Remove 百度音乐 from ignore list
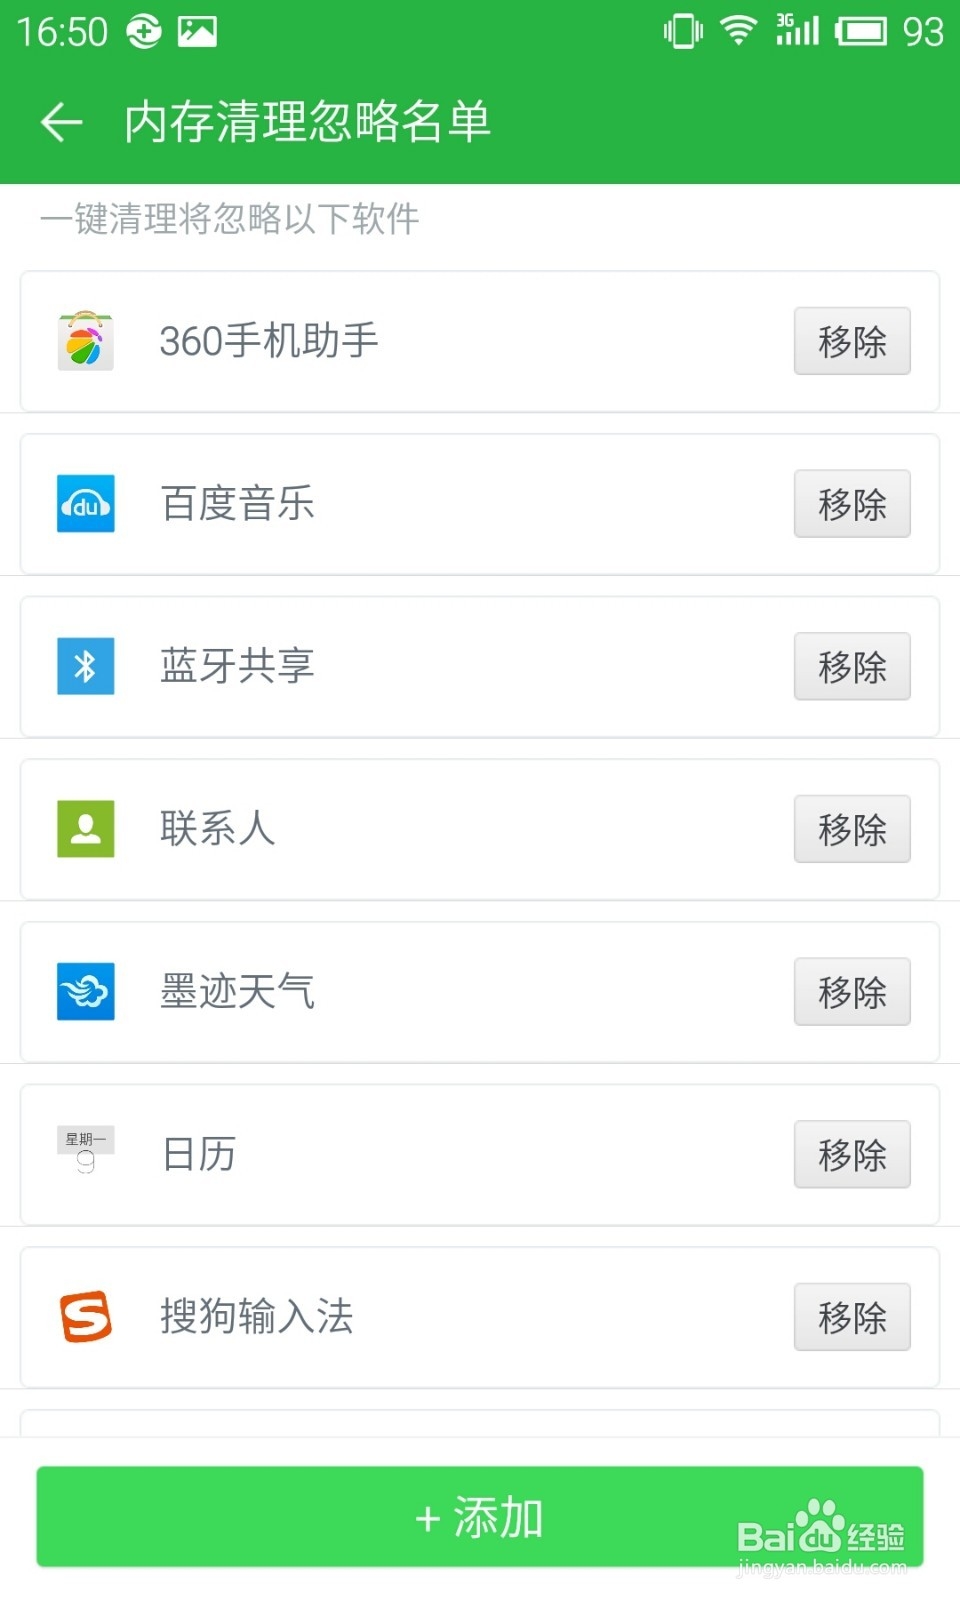Viewport: 960px width, 1600px height. 852,504
